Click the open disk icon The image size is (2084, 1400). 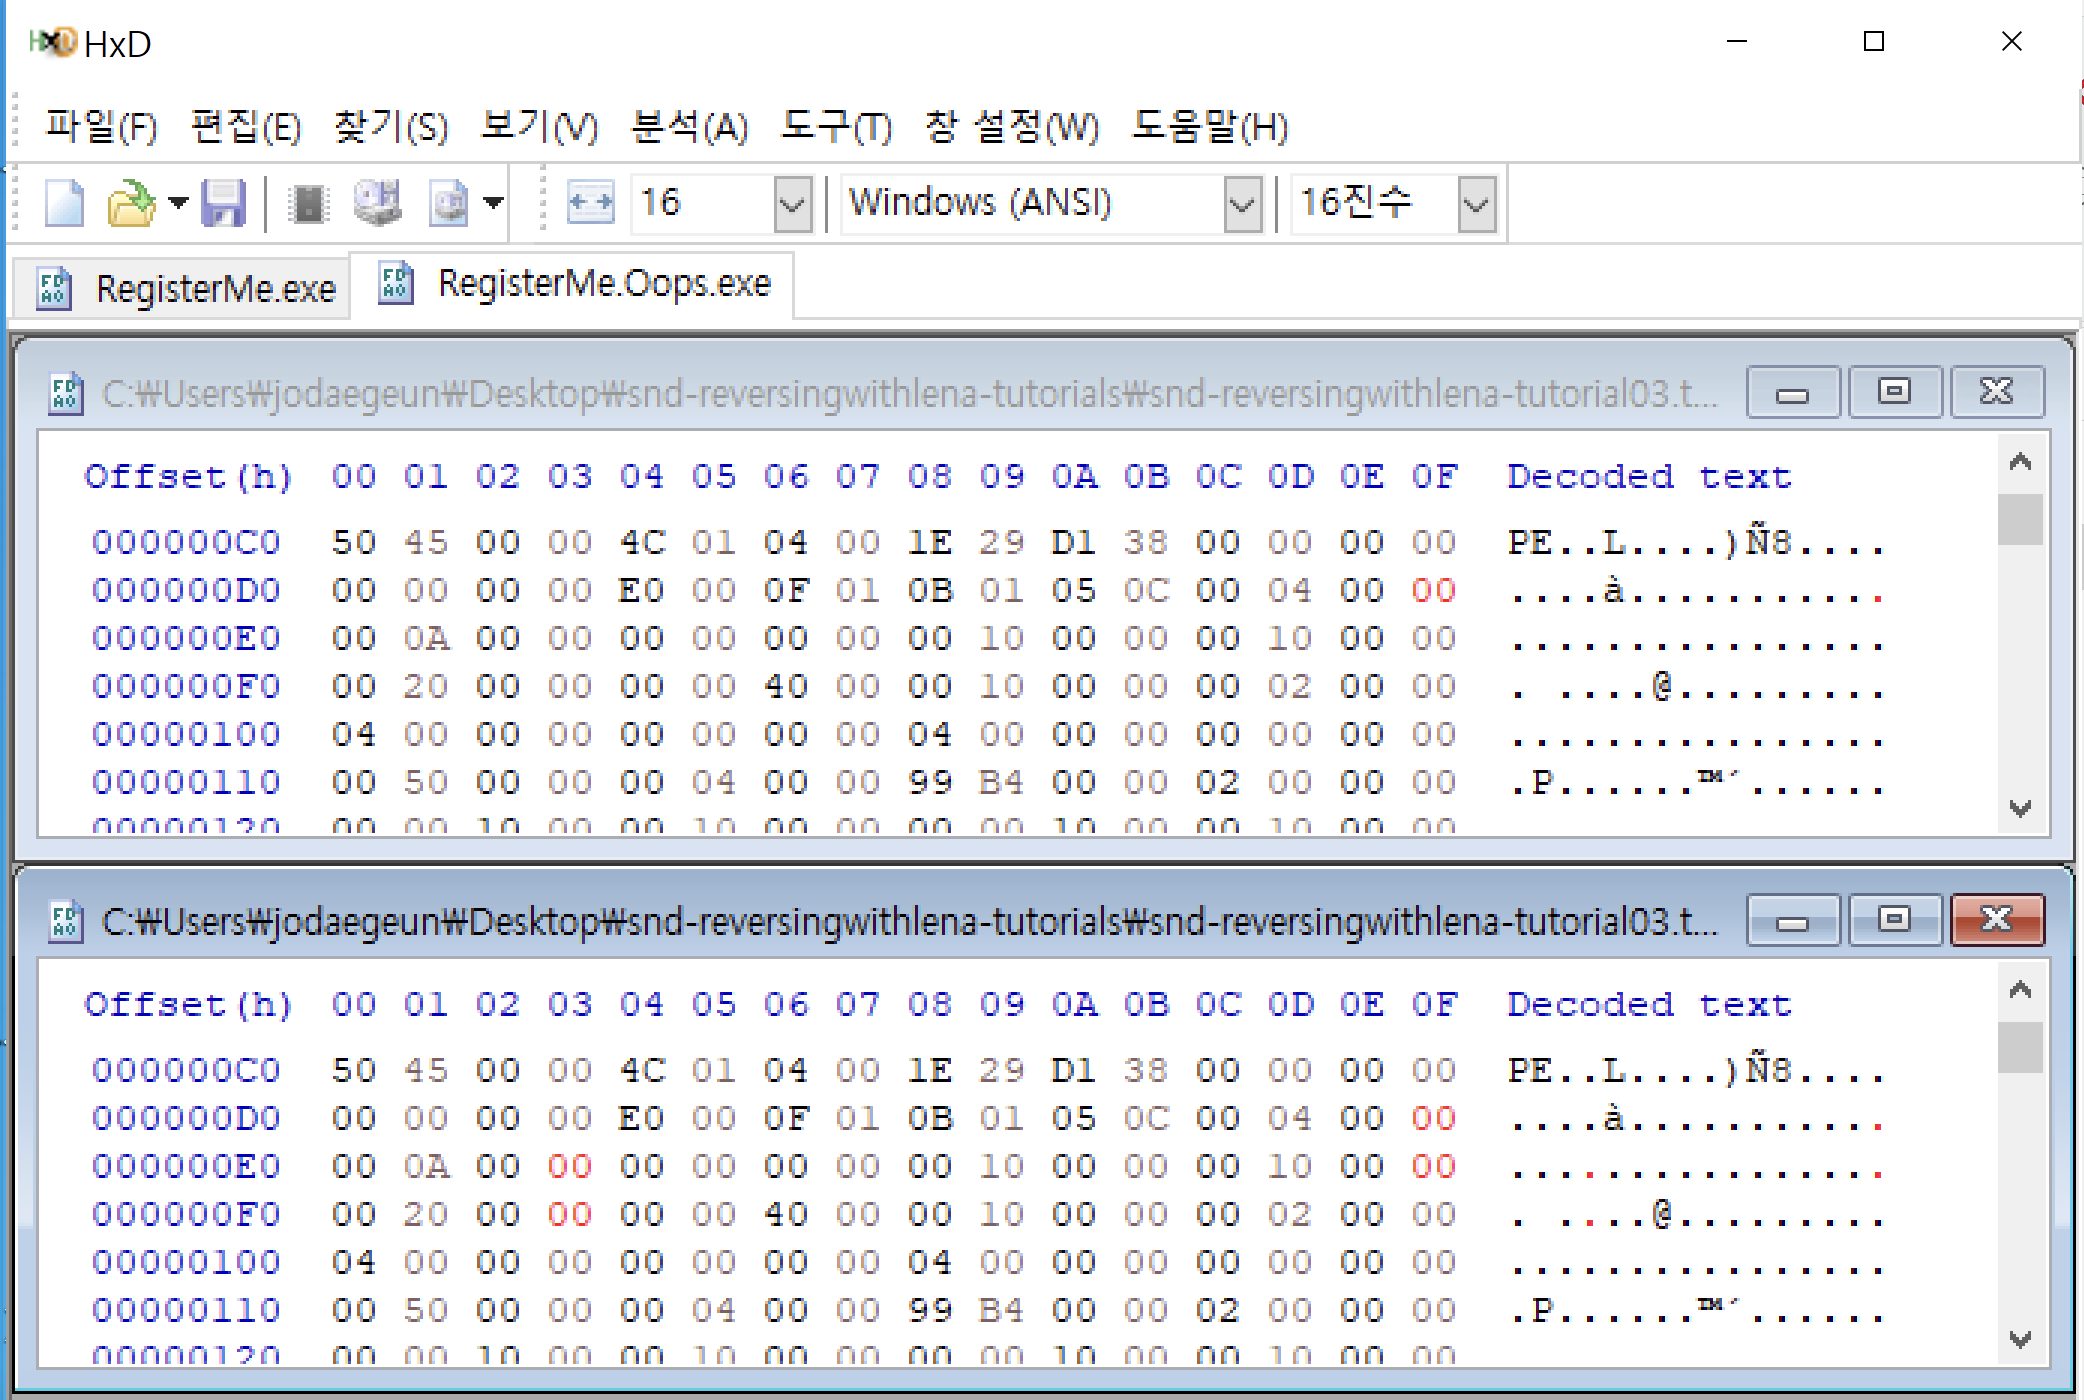378,204
